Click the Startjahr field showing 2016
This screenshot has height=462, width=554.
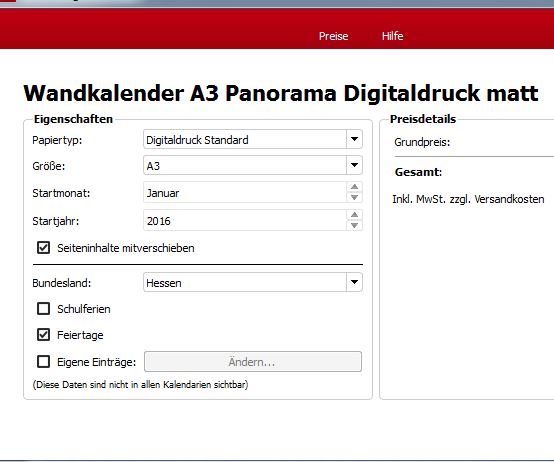[245, 220]
